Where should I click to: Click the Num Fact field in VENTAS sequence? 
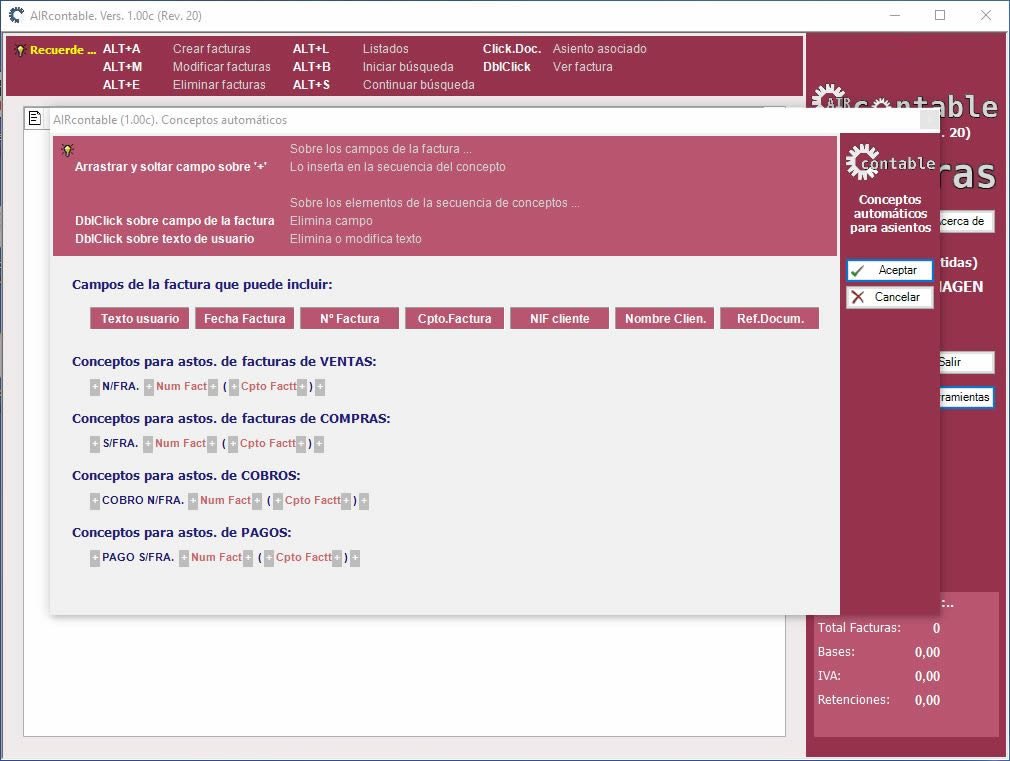181,387
